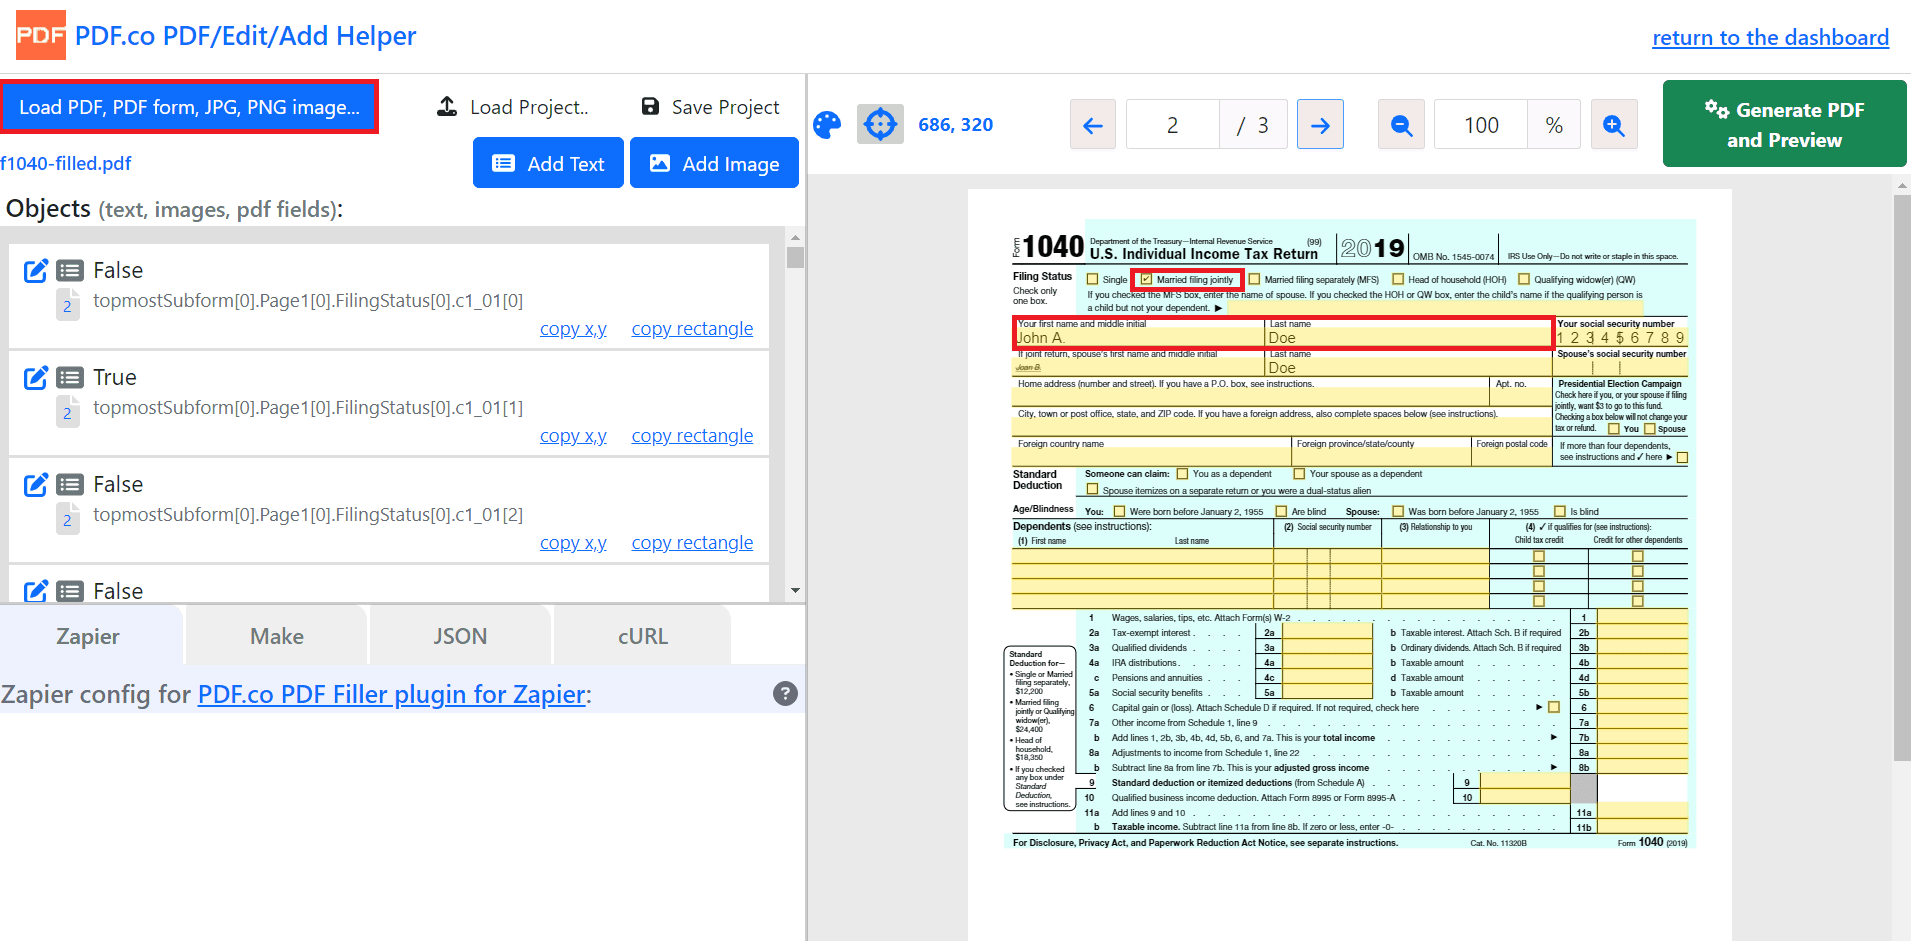
Task: Open the cURL tab
Action: coord(642,636)
